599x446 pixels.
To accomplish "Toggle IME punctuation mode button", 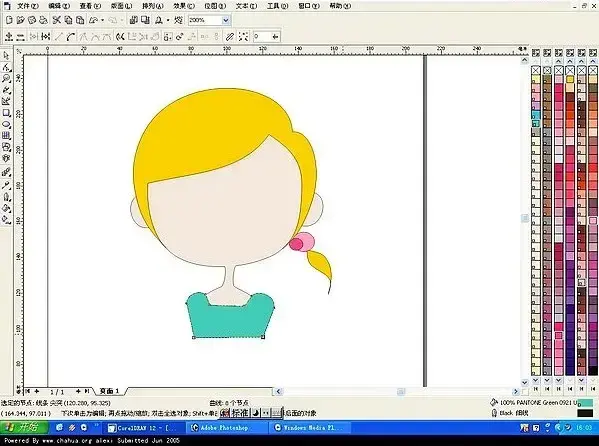I will click(266, 413).
